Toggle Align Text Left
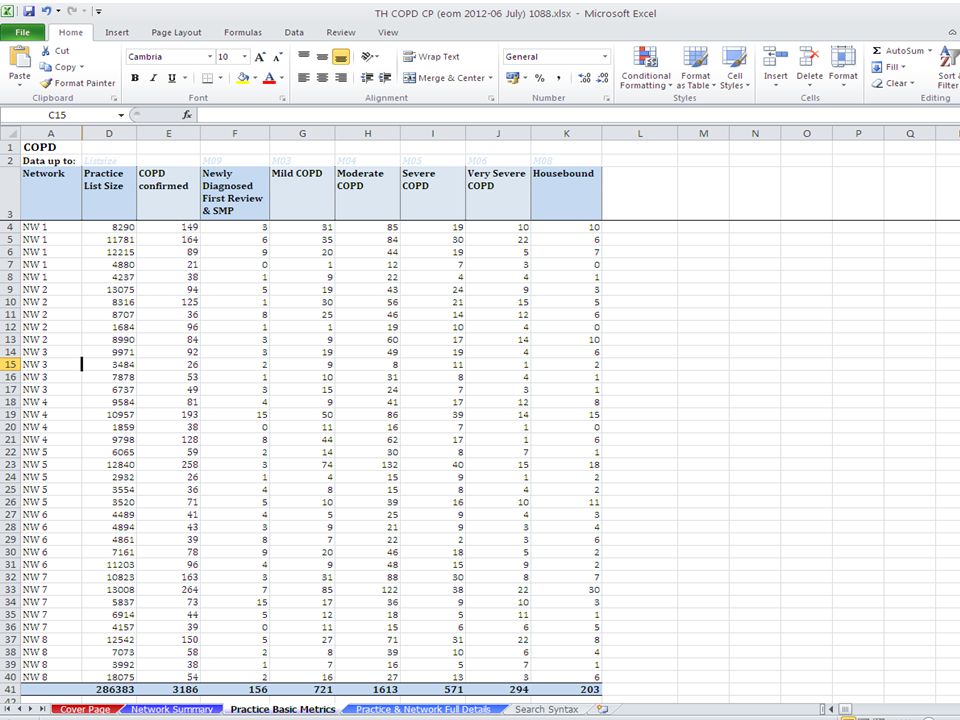This screenshot has height=720, width=960. coord(304,78)
